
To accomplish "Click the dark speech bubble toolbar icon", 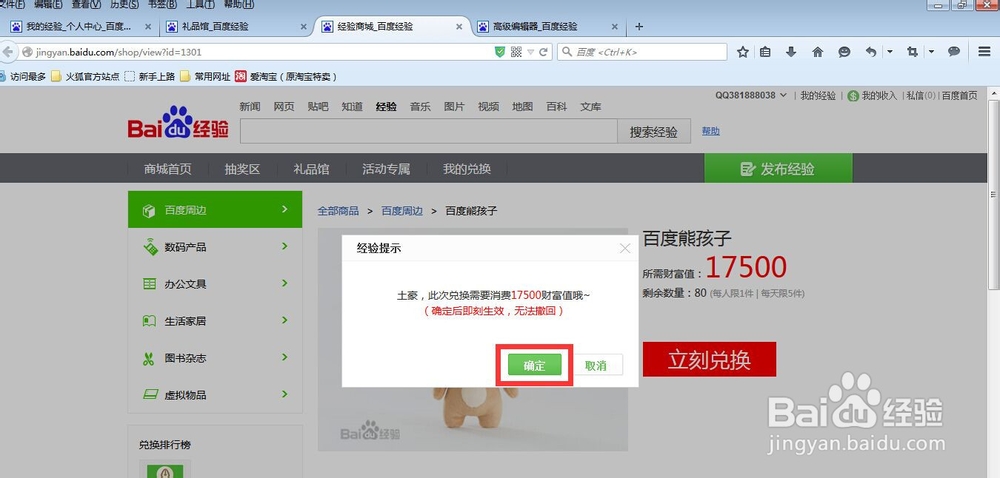I will tap(954, 52).
